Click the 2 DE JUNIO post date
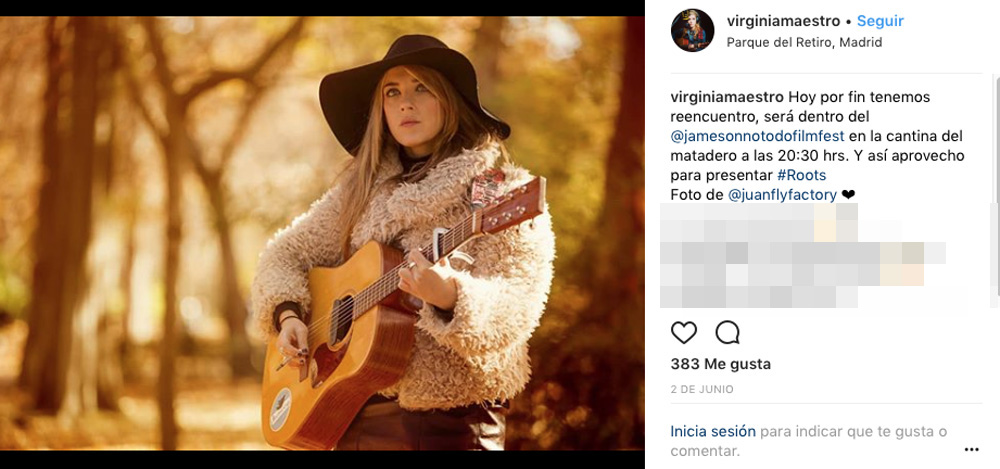1000x469 pixels. [702, 389]
